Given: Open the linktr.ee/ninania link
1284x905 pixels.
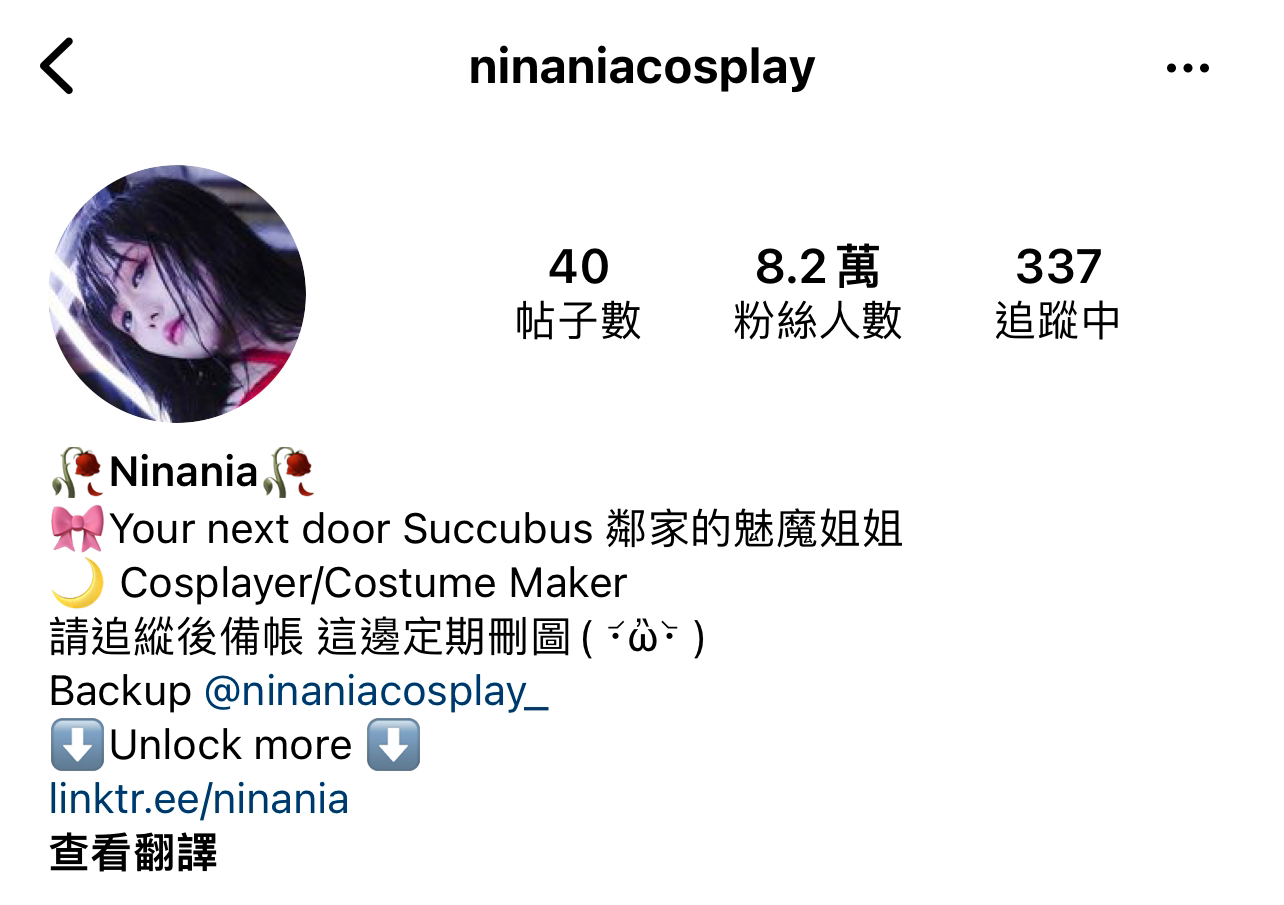Looking at the screenshot, I should [199, 799].
